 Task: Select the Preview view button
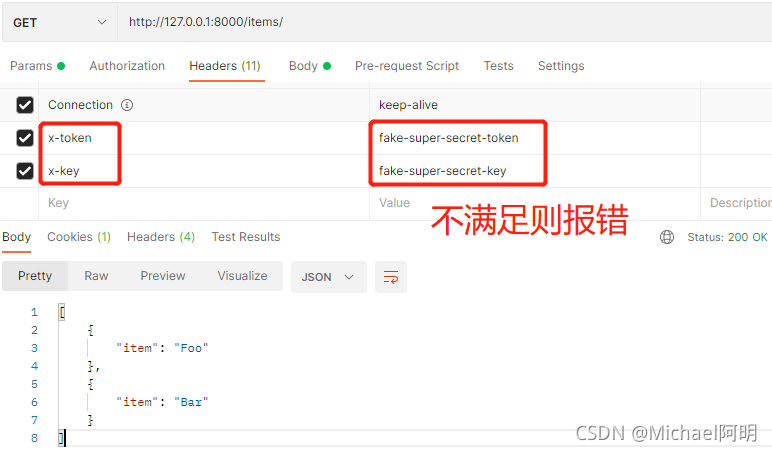click(163, 276)
